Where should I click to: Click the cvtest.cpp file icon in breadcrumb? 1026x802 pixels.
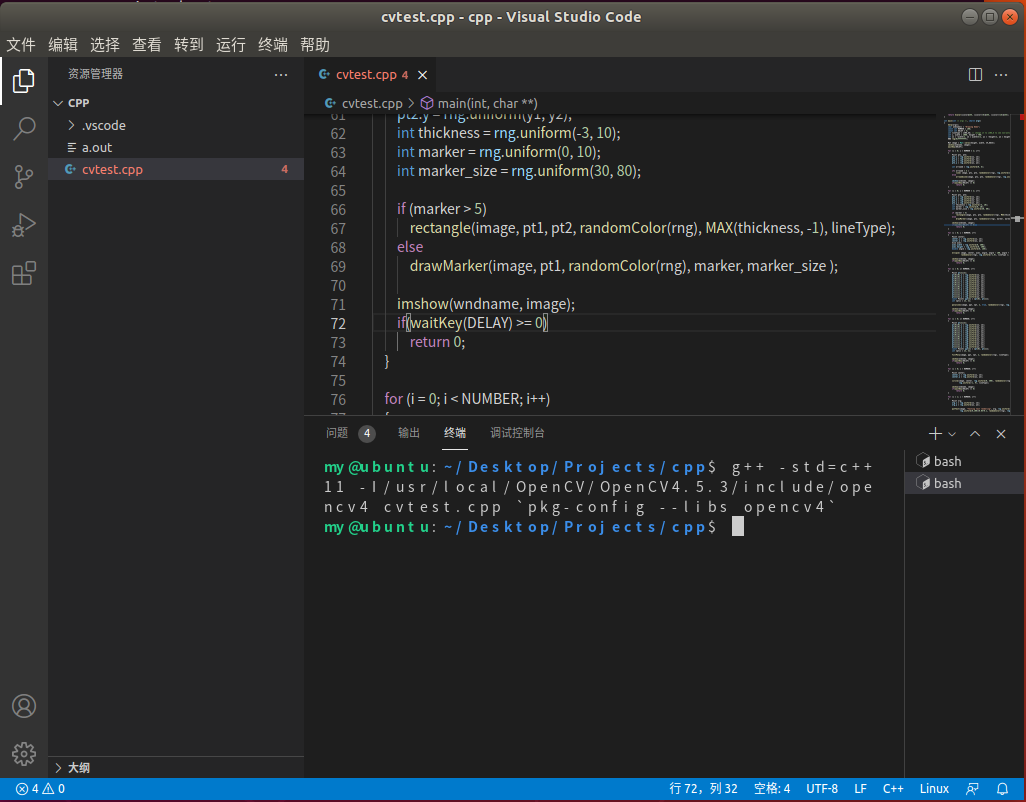tap(330, 103)
